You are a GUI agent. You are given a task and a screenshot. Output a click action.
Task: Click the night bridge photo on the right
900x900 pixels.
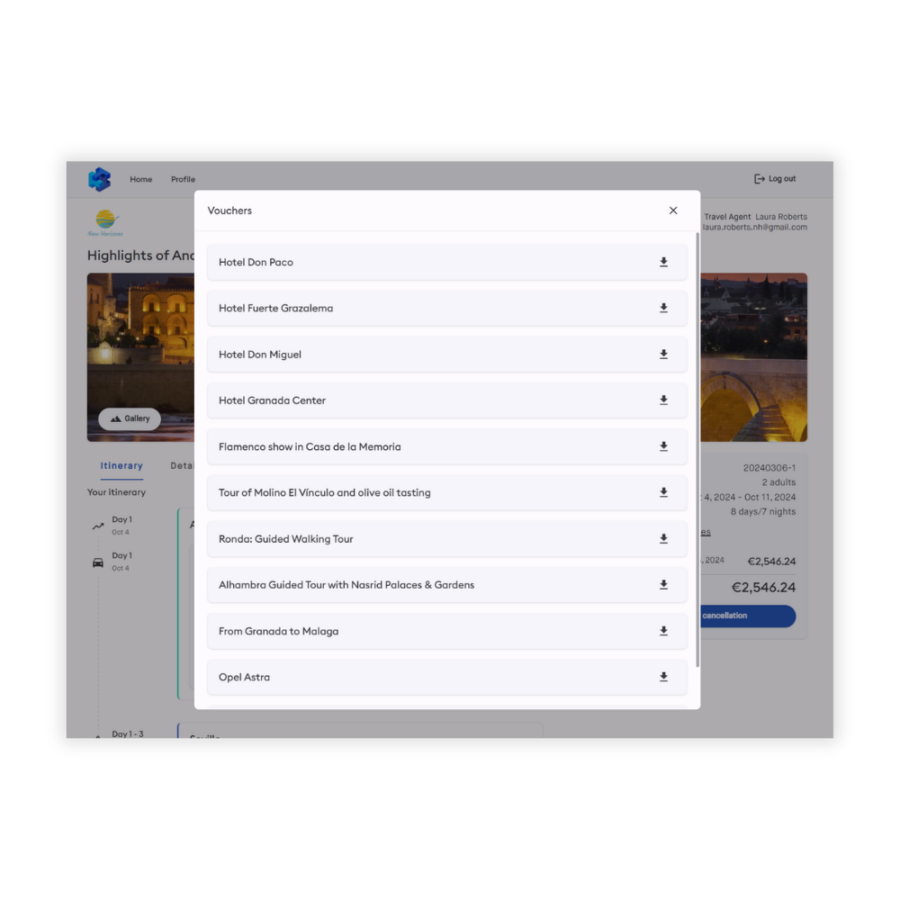754,357
